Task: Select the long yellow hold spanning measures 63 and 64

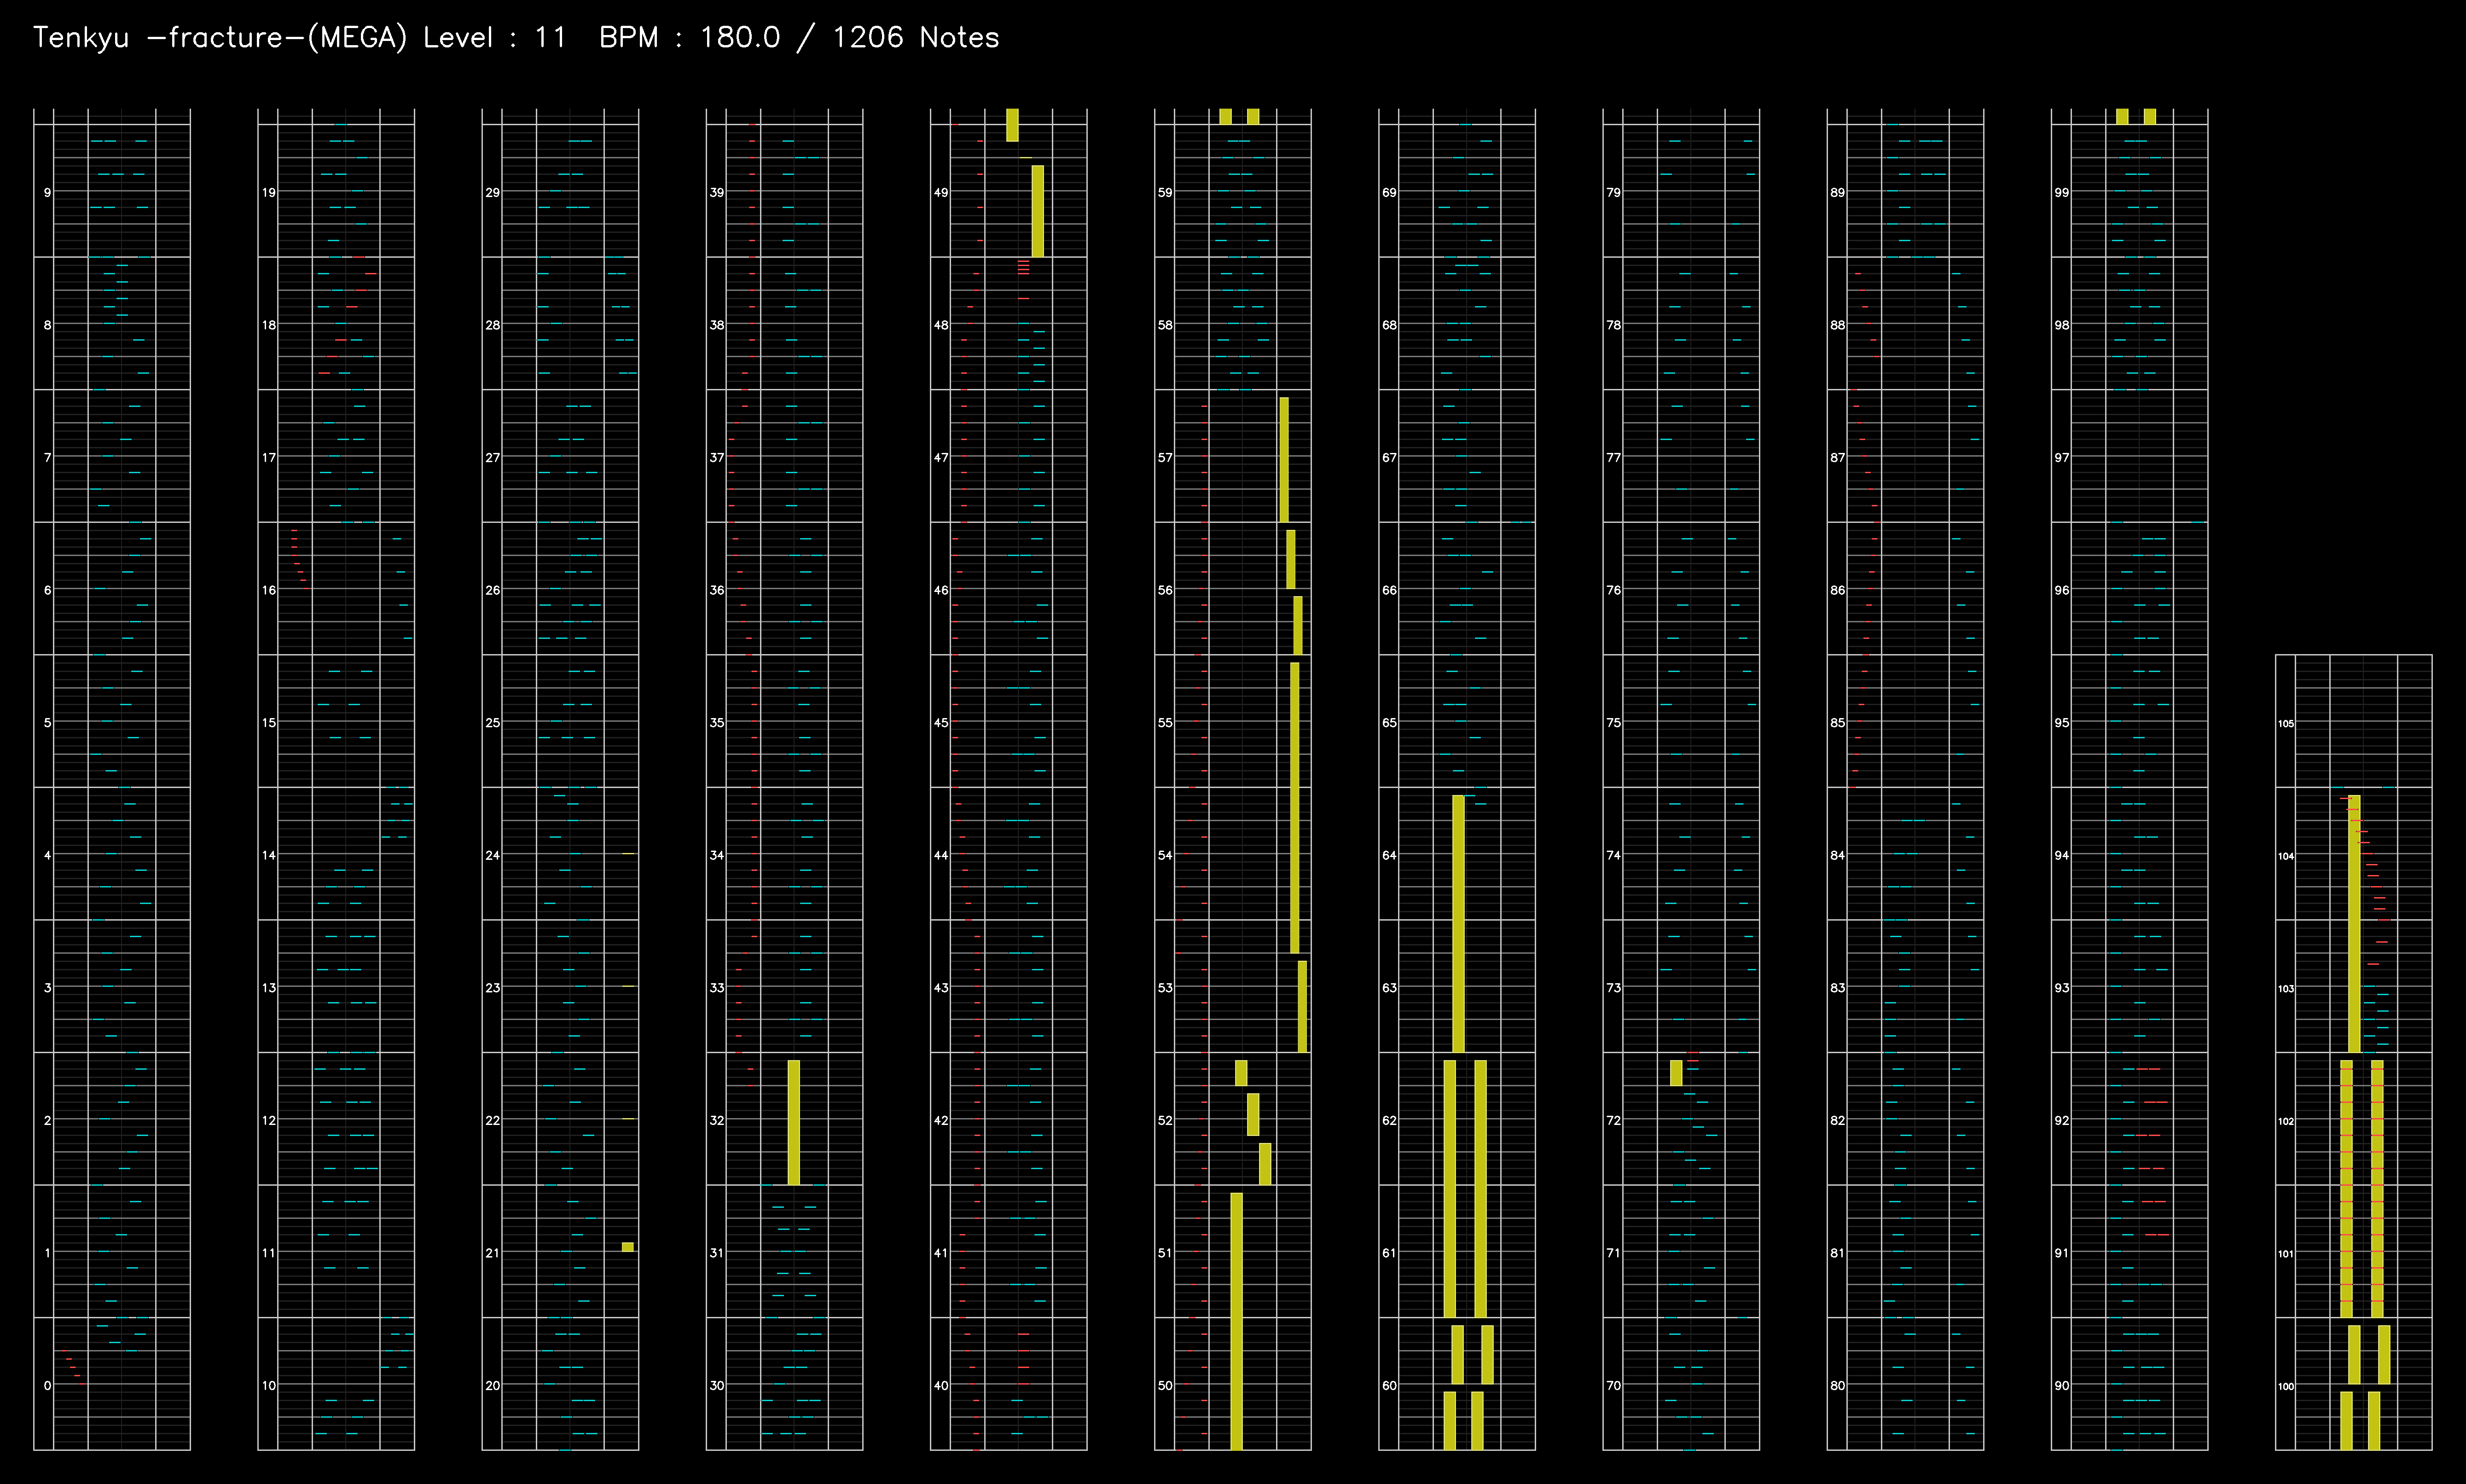Action: tap(1458, 923)
